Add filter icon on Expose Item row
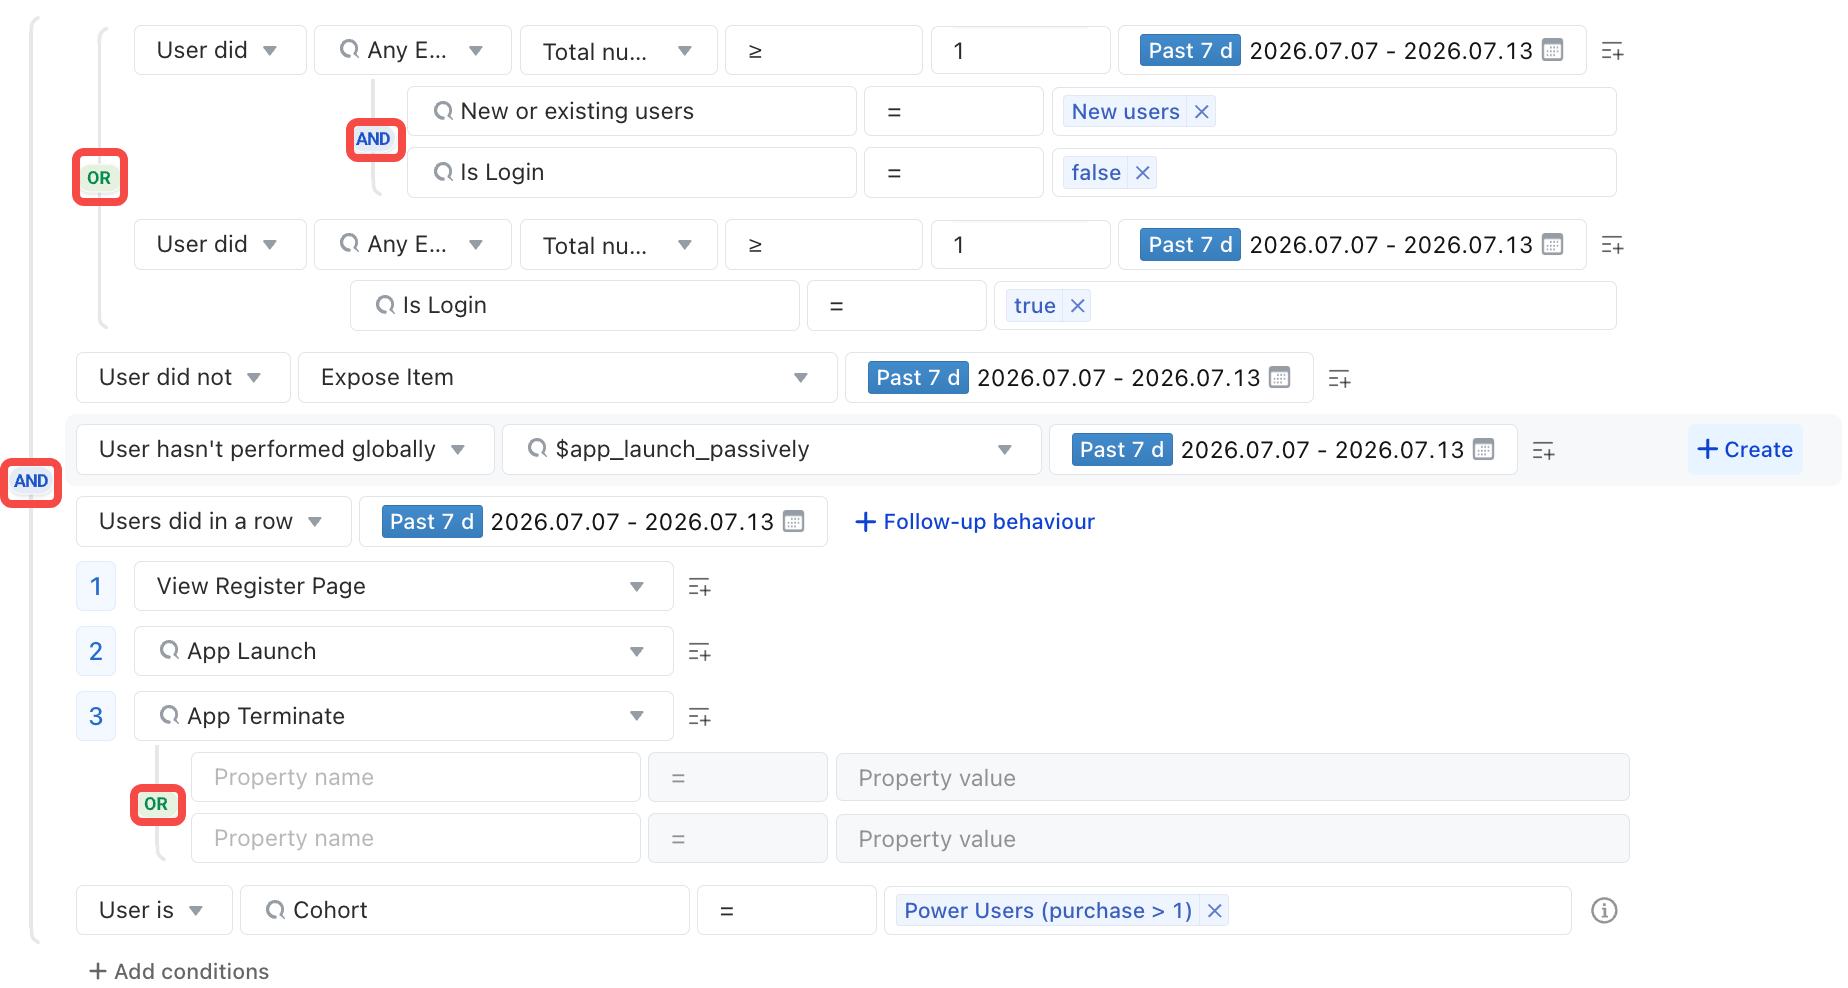Viewport: 1848px width, 988px height. click(x=1339, y=379)
